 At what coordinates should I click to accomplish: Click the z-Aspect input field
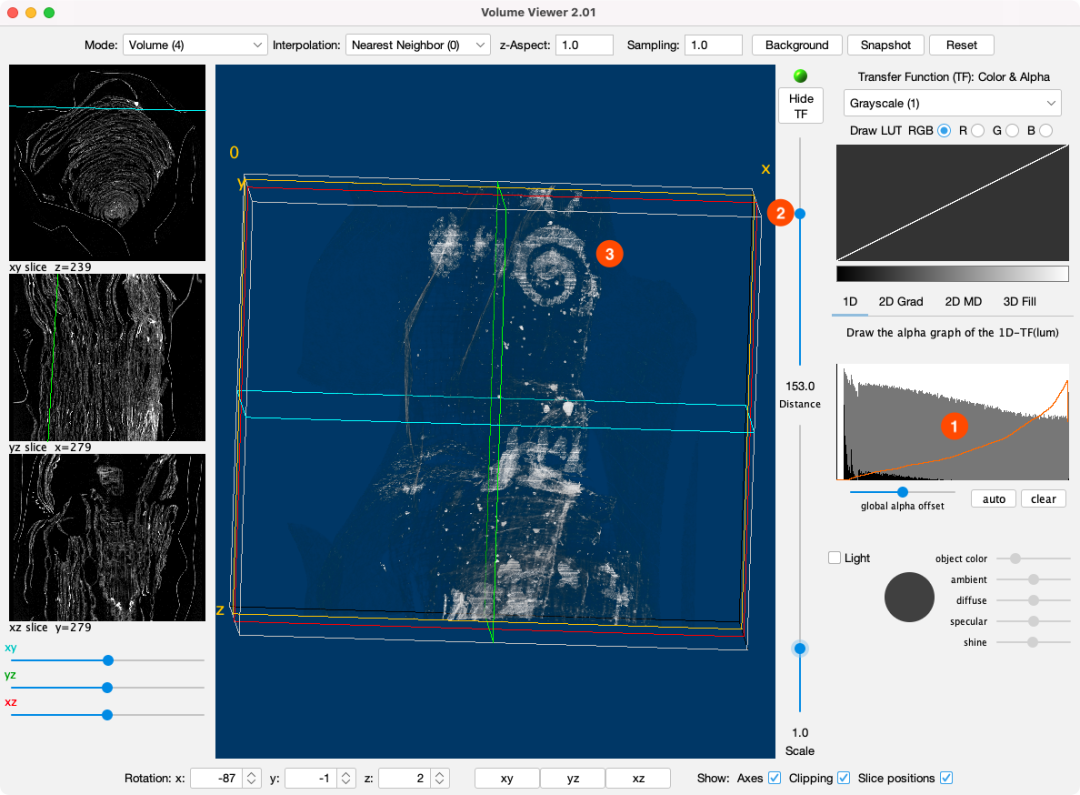pyautogui.click(x=585, y=45)
